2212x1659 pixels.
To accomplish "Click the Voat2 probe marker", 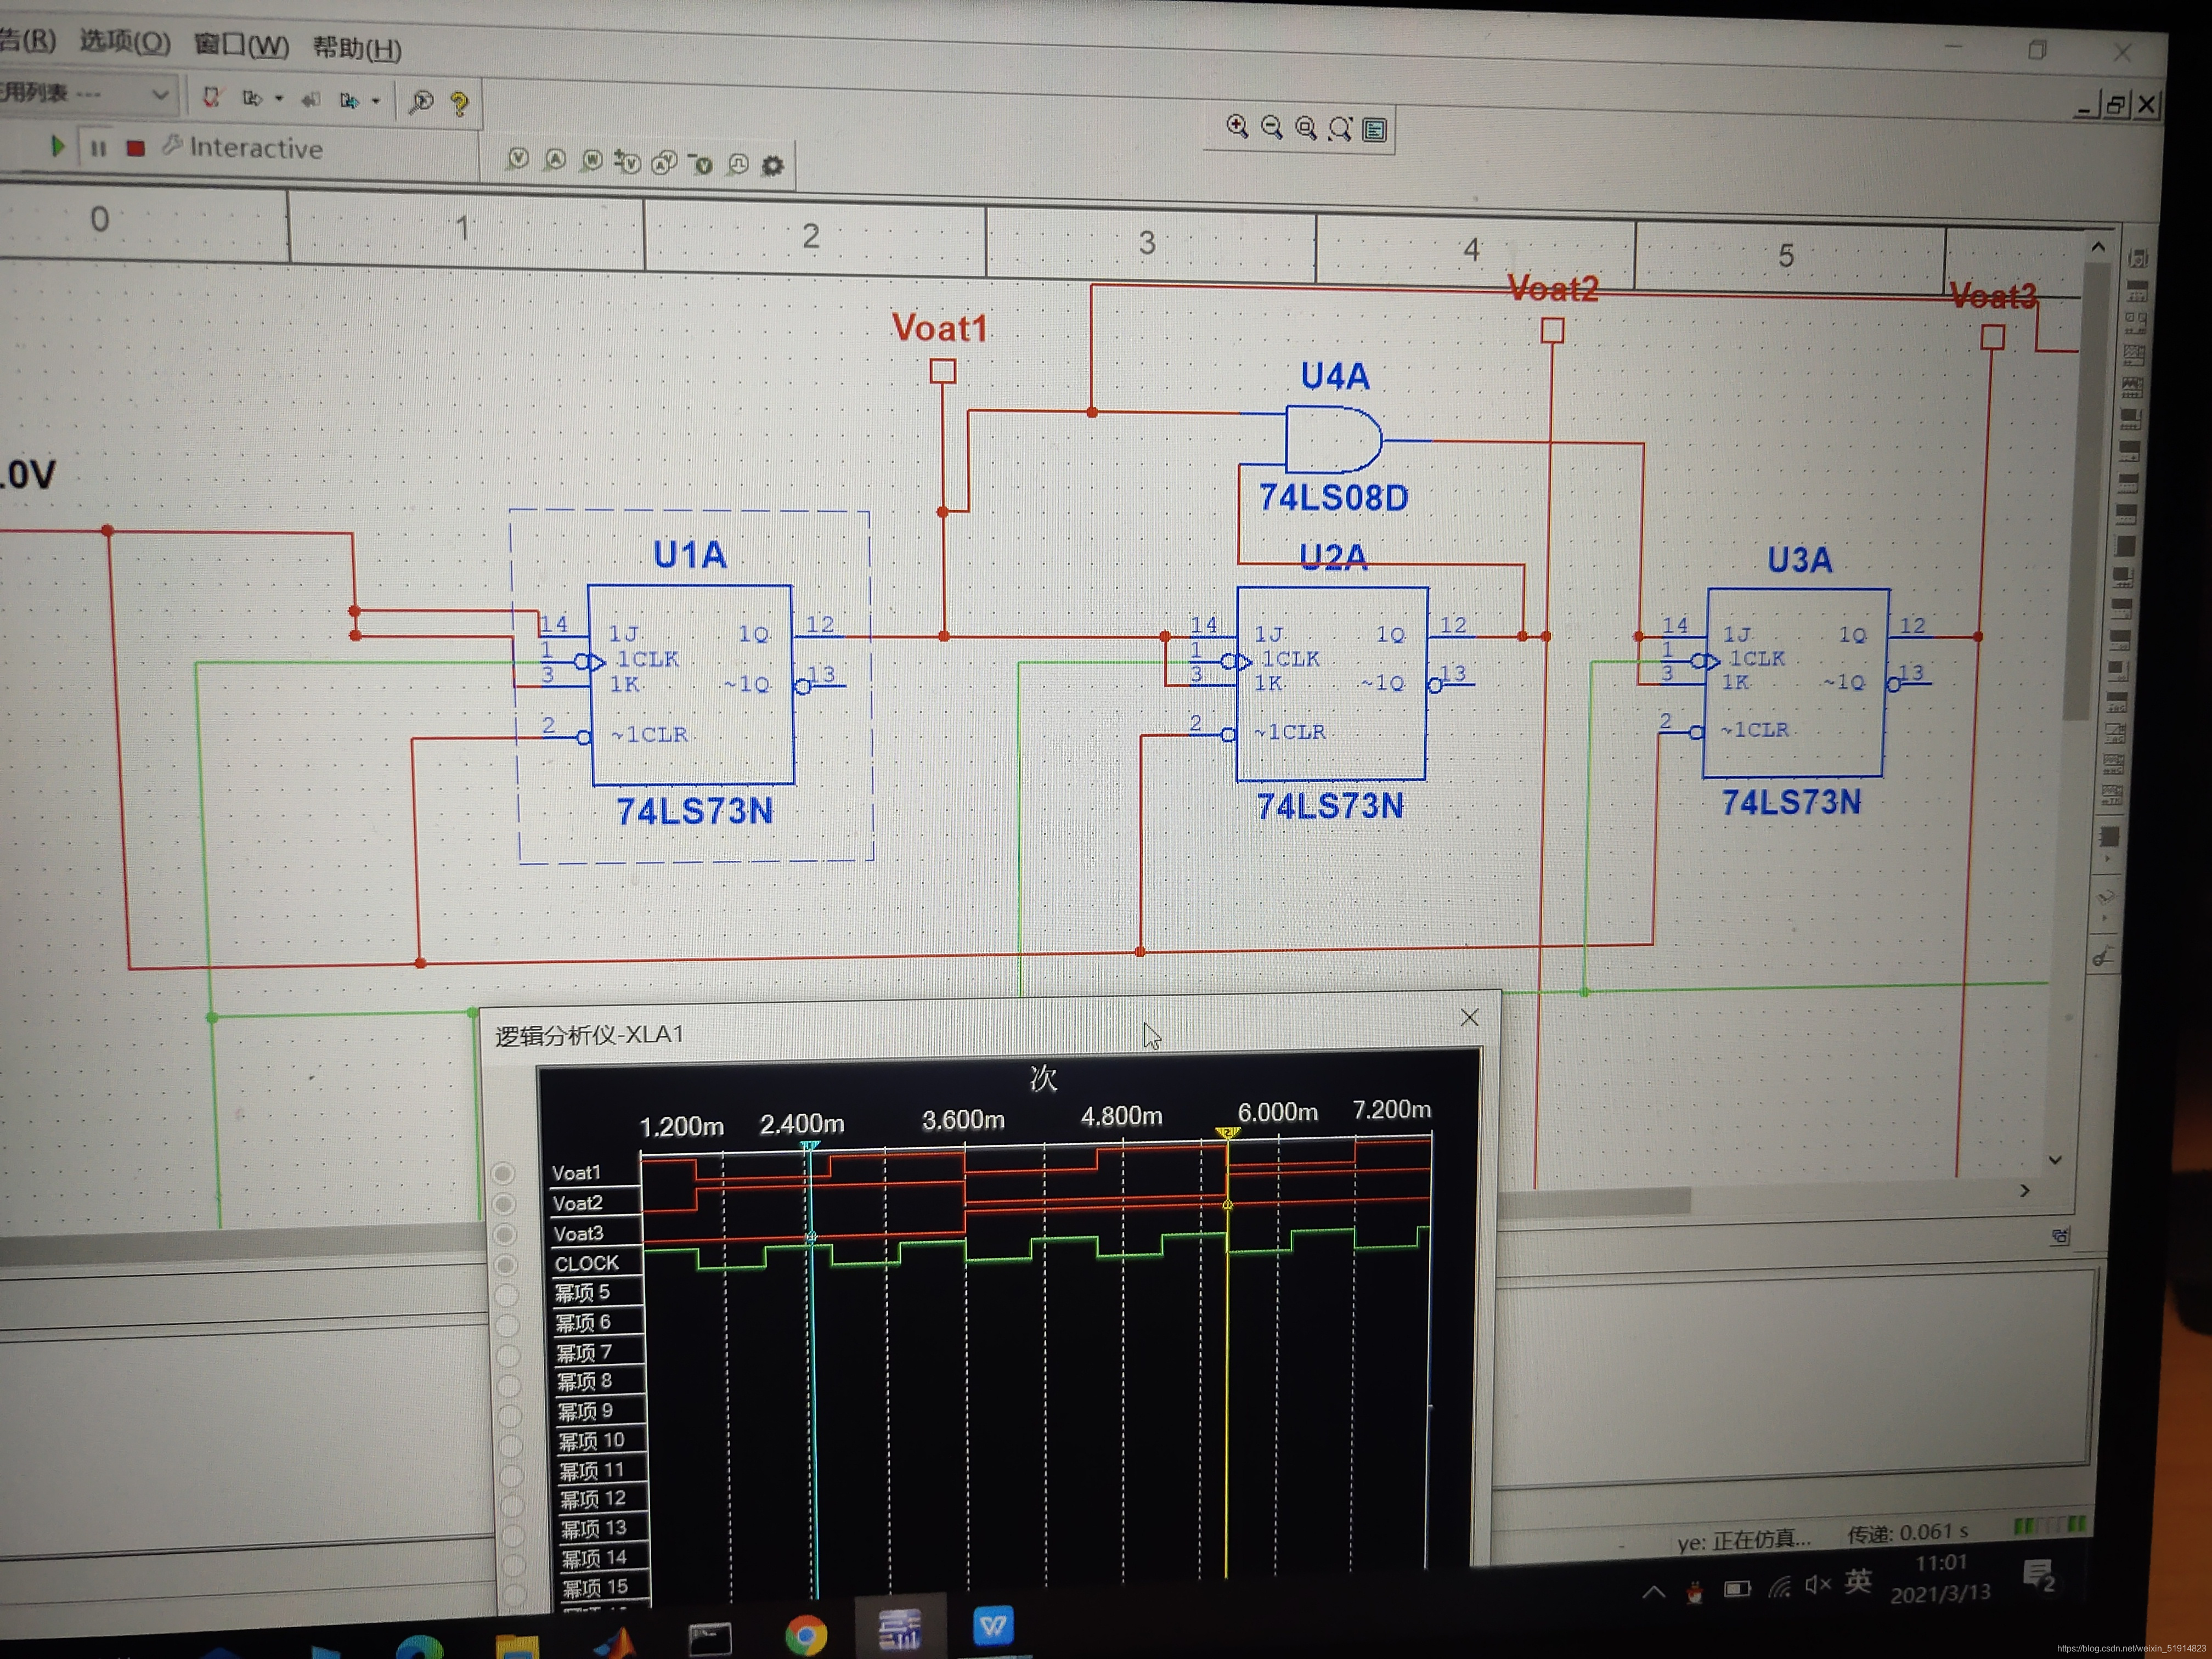I will click(x=1552, y=330).
